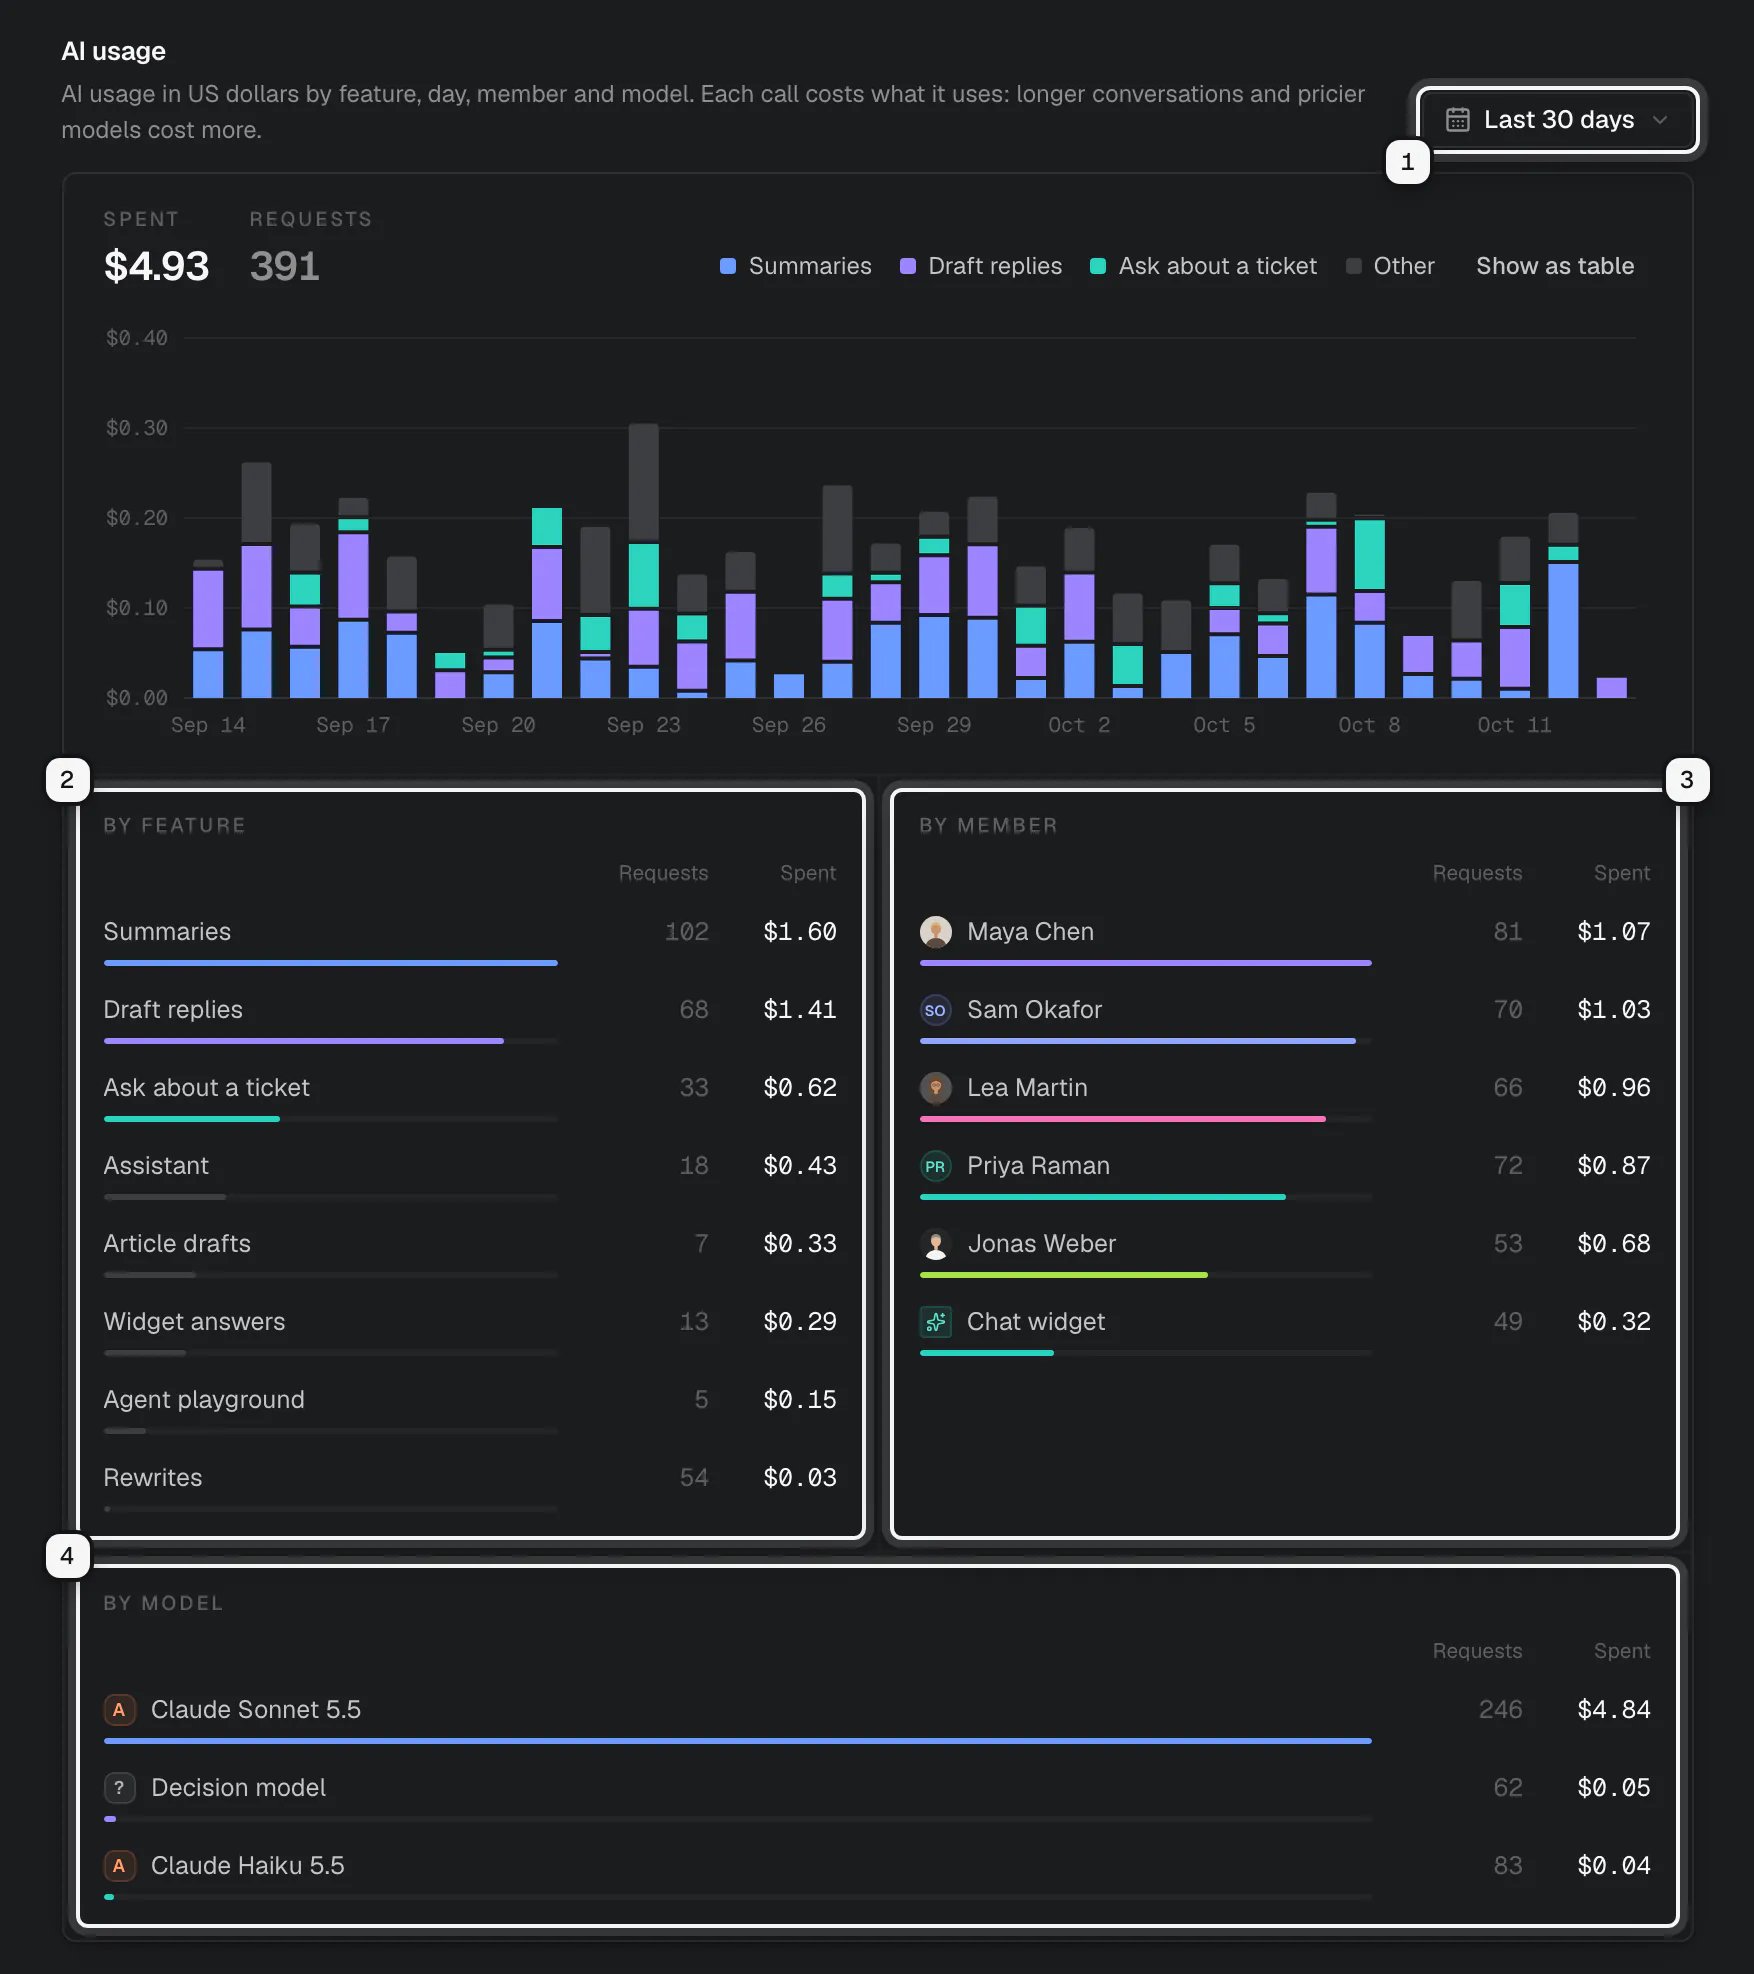Select the Widget answers feature row

coord(470,1331)
